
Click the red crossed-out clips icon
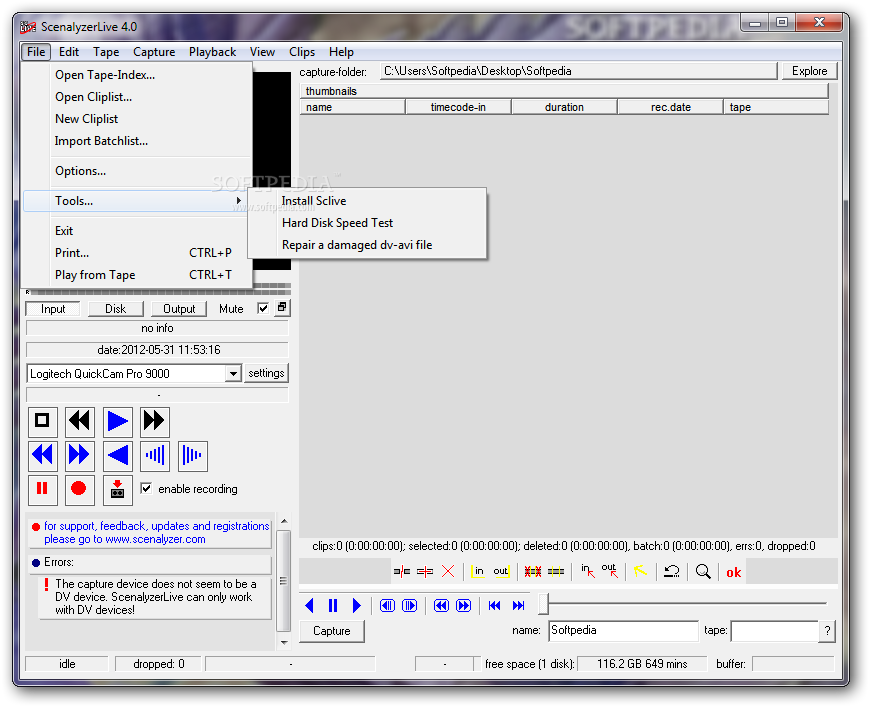pyautogui.click(x=533, y=572)
